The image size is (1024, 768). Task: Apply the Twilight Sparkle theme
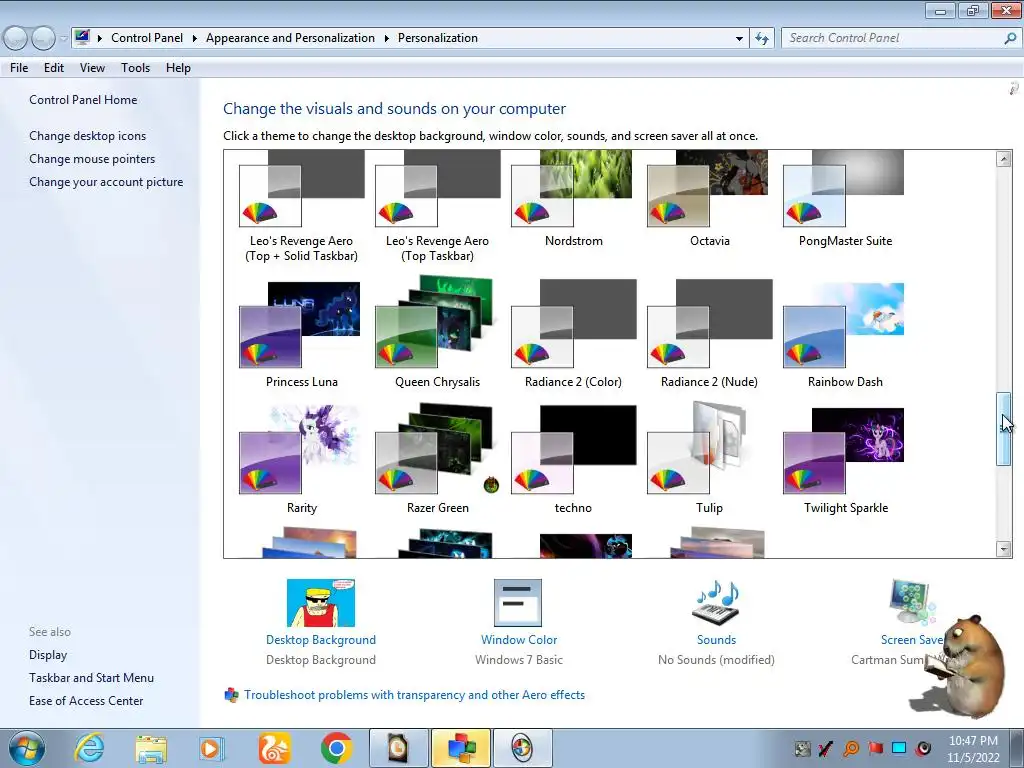[844, 461]
